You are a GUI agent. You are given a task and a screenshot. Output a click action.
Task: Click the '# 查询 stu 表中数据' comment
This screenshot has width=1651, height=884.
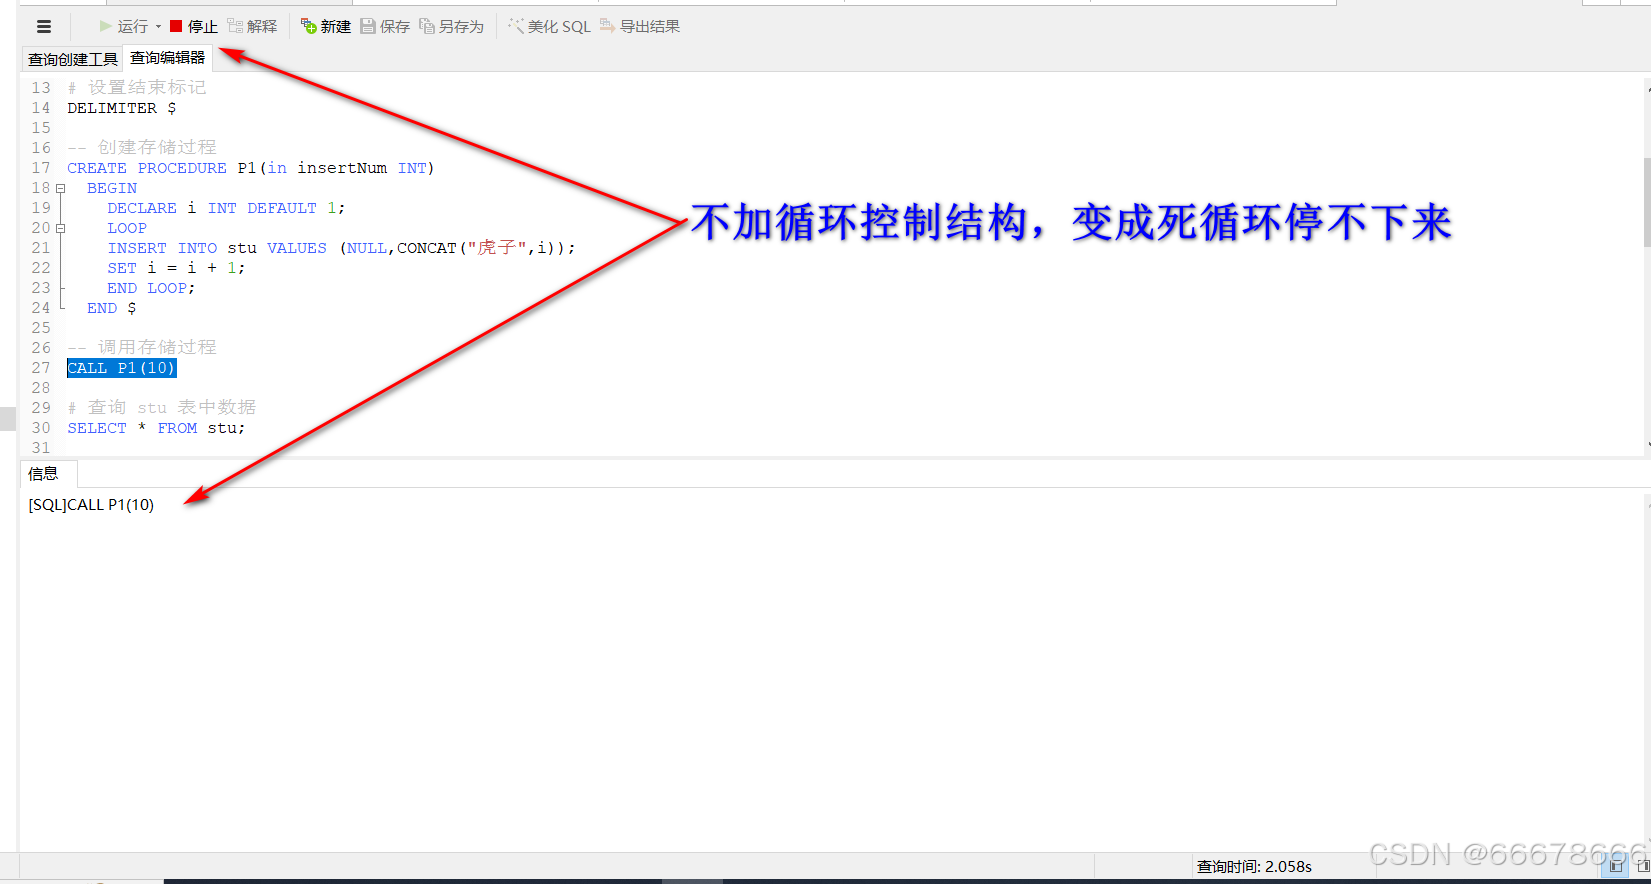tap(162, 408)
